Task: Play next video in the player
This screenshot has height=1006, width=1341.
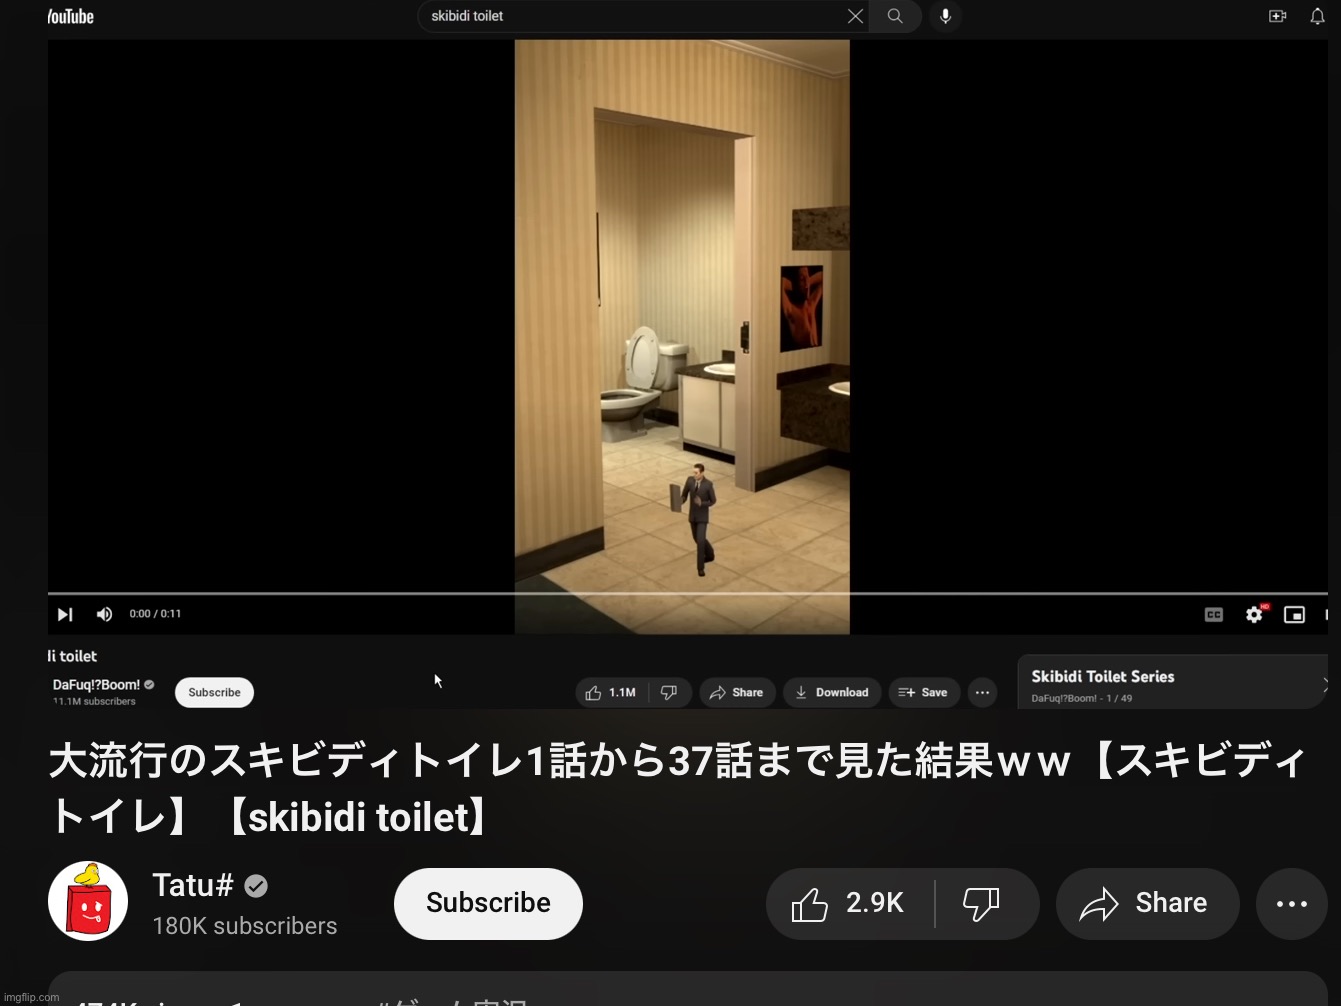Action: tap(65, 614)
